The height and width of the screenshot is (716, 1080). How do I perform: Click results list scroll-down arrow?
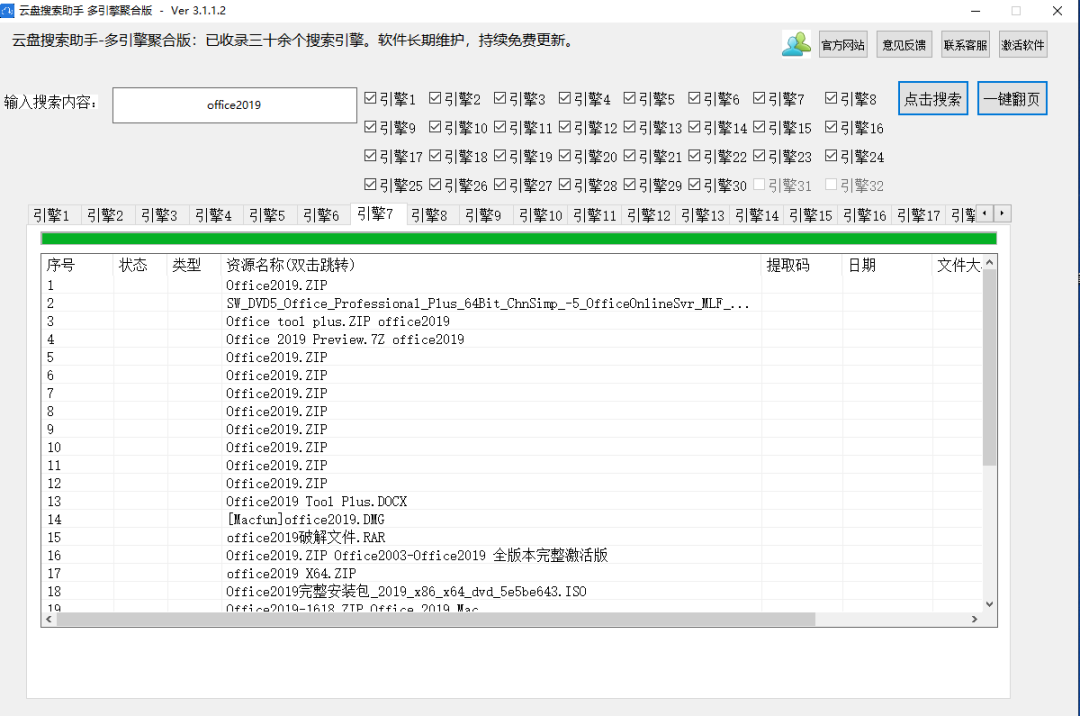[989, 604]
